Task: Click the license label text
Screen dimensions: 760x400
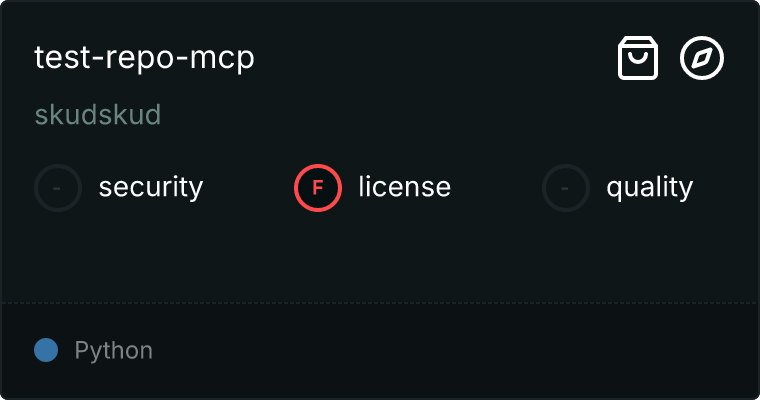Action: (x=405, y=187)
